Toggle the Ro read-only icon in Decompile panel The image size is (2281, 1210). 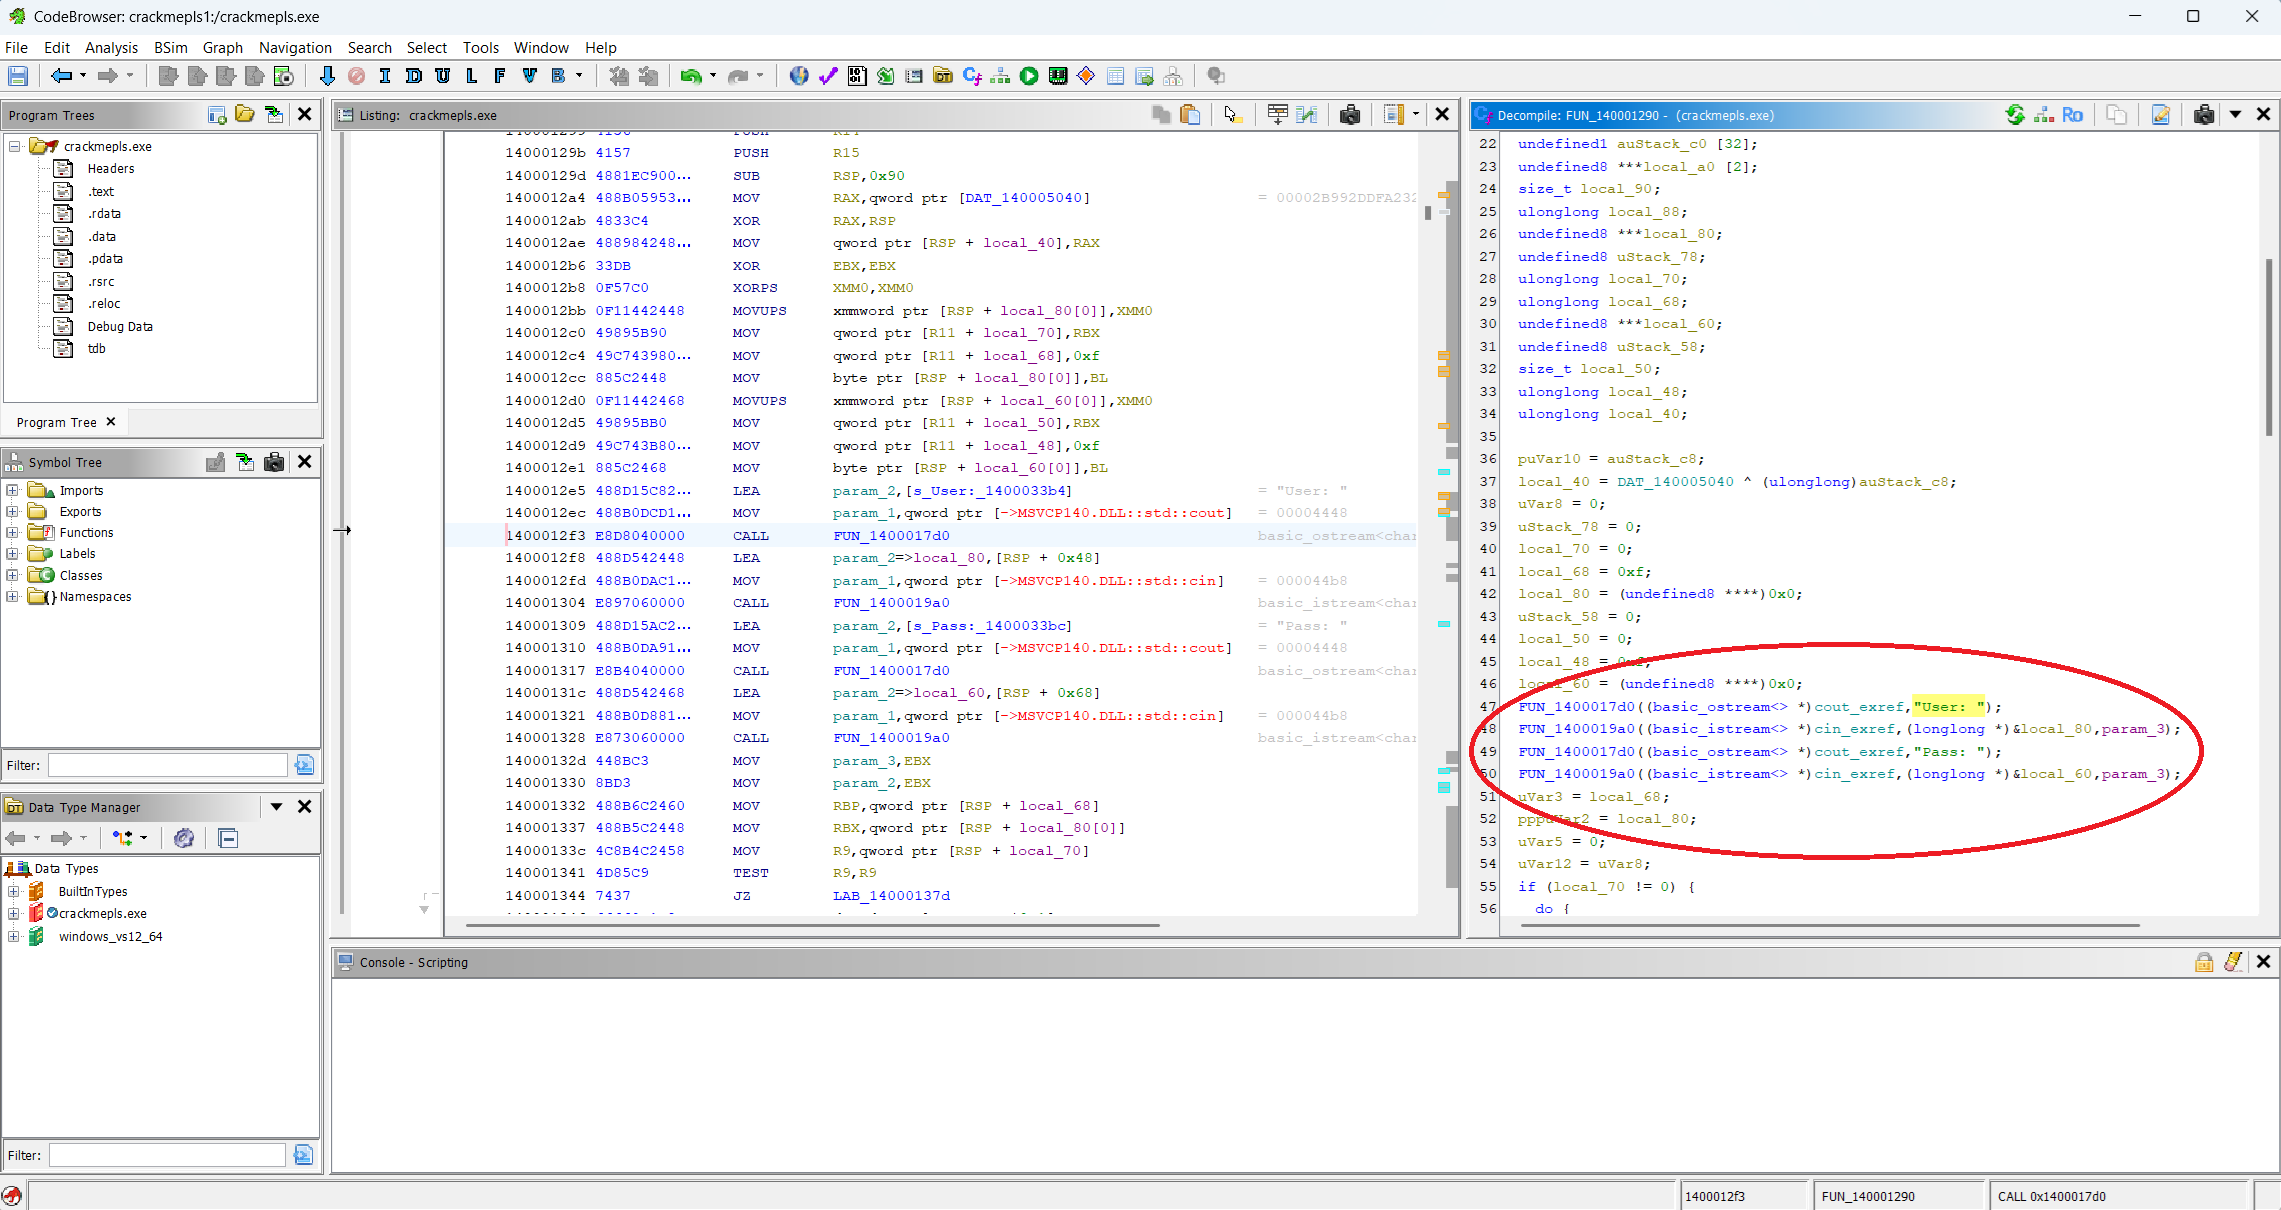2073,115
